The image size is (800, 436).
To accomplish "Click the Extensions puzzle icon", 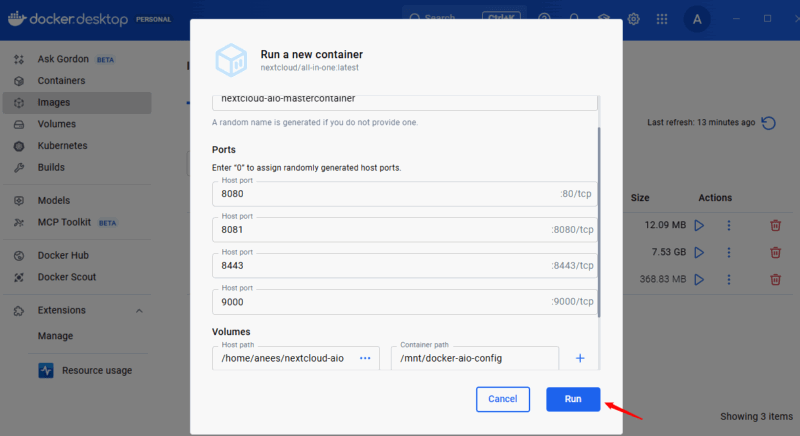I will pos(19,311).
